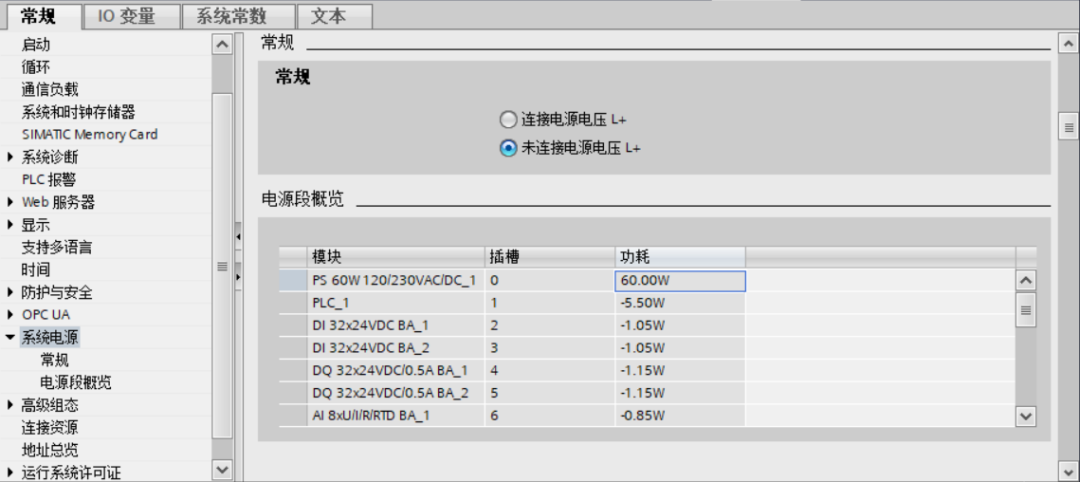The width and height of the screenshot is (1080, 482).
Task: Expand the OPC UA tree node
Action: [x=10, y=315]
